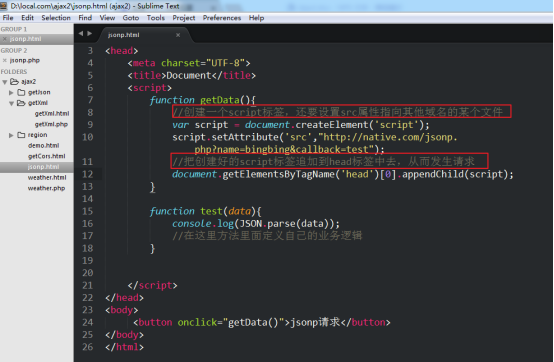The image size is (554, 362).
Task: Open the Goto menu
Action: click(x=131, y=18)
